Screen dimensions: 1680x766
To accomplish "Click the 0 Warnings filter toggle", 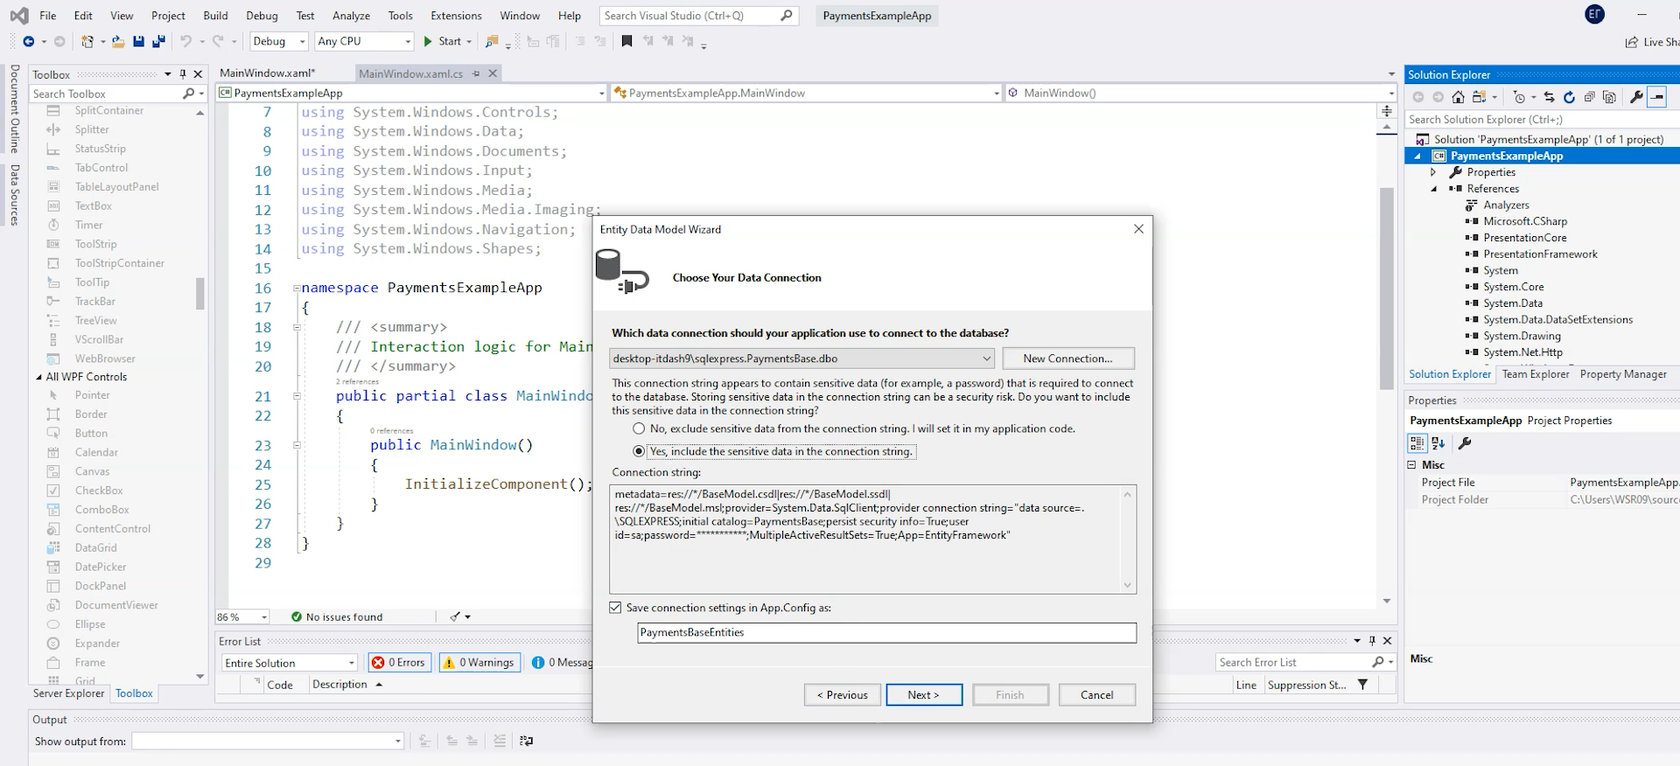I will [479, 662].
